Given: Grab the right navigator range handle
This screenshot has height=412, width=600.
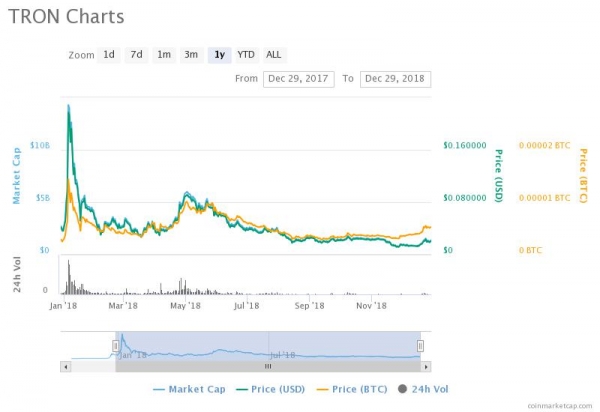Looking at the screenshot, I should click(x=420, y=346).
